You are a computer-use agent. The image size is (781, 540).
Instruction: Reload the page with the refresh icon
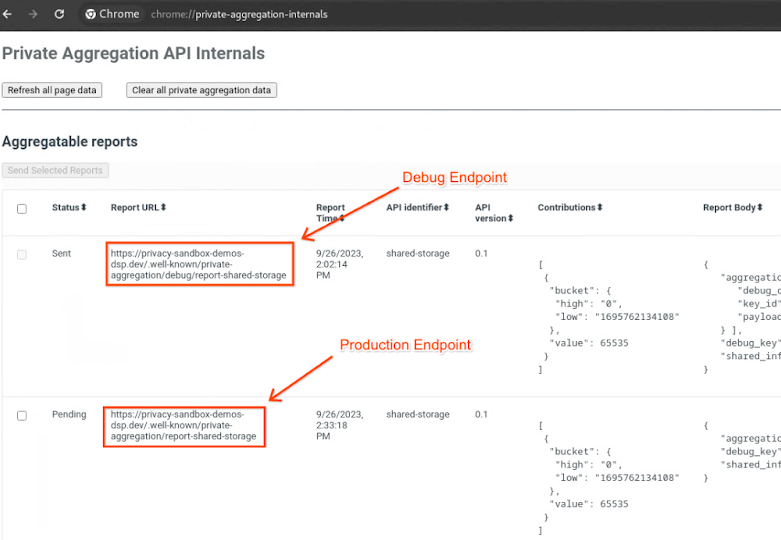point(59,14)
